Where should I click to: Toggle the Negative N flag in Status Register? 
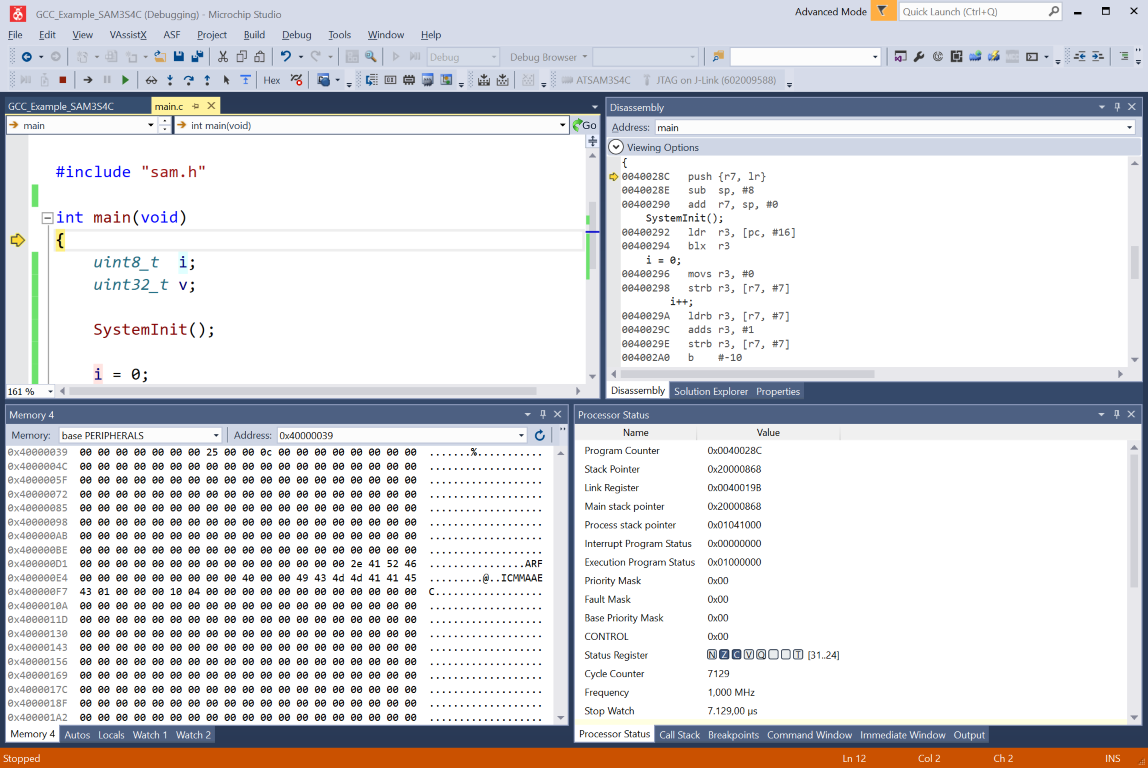tap(712, 655)
